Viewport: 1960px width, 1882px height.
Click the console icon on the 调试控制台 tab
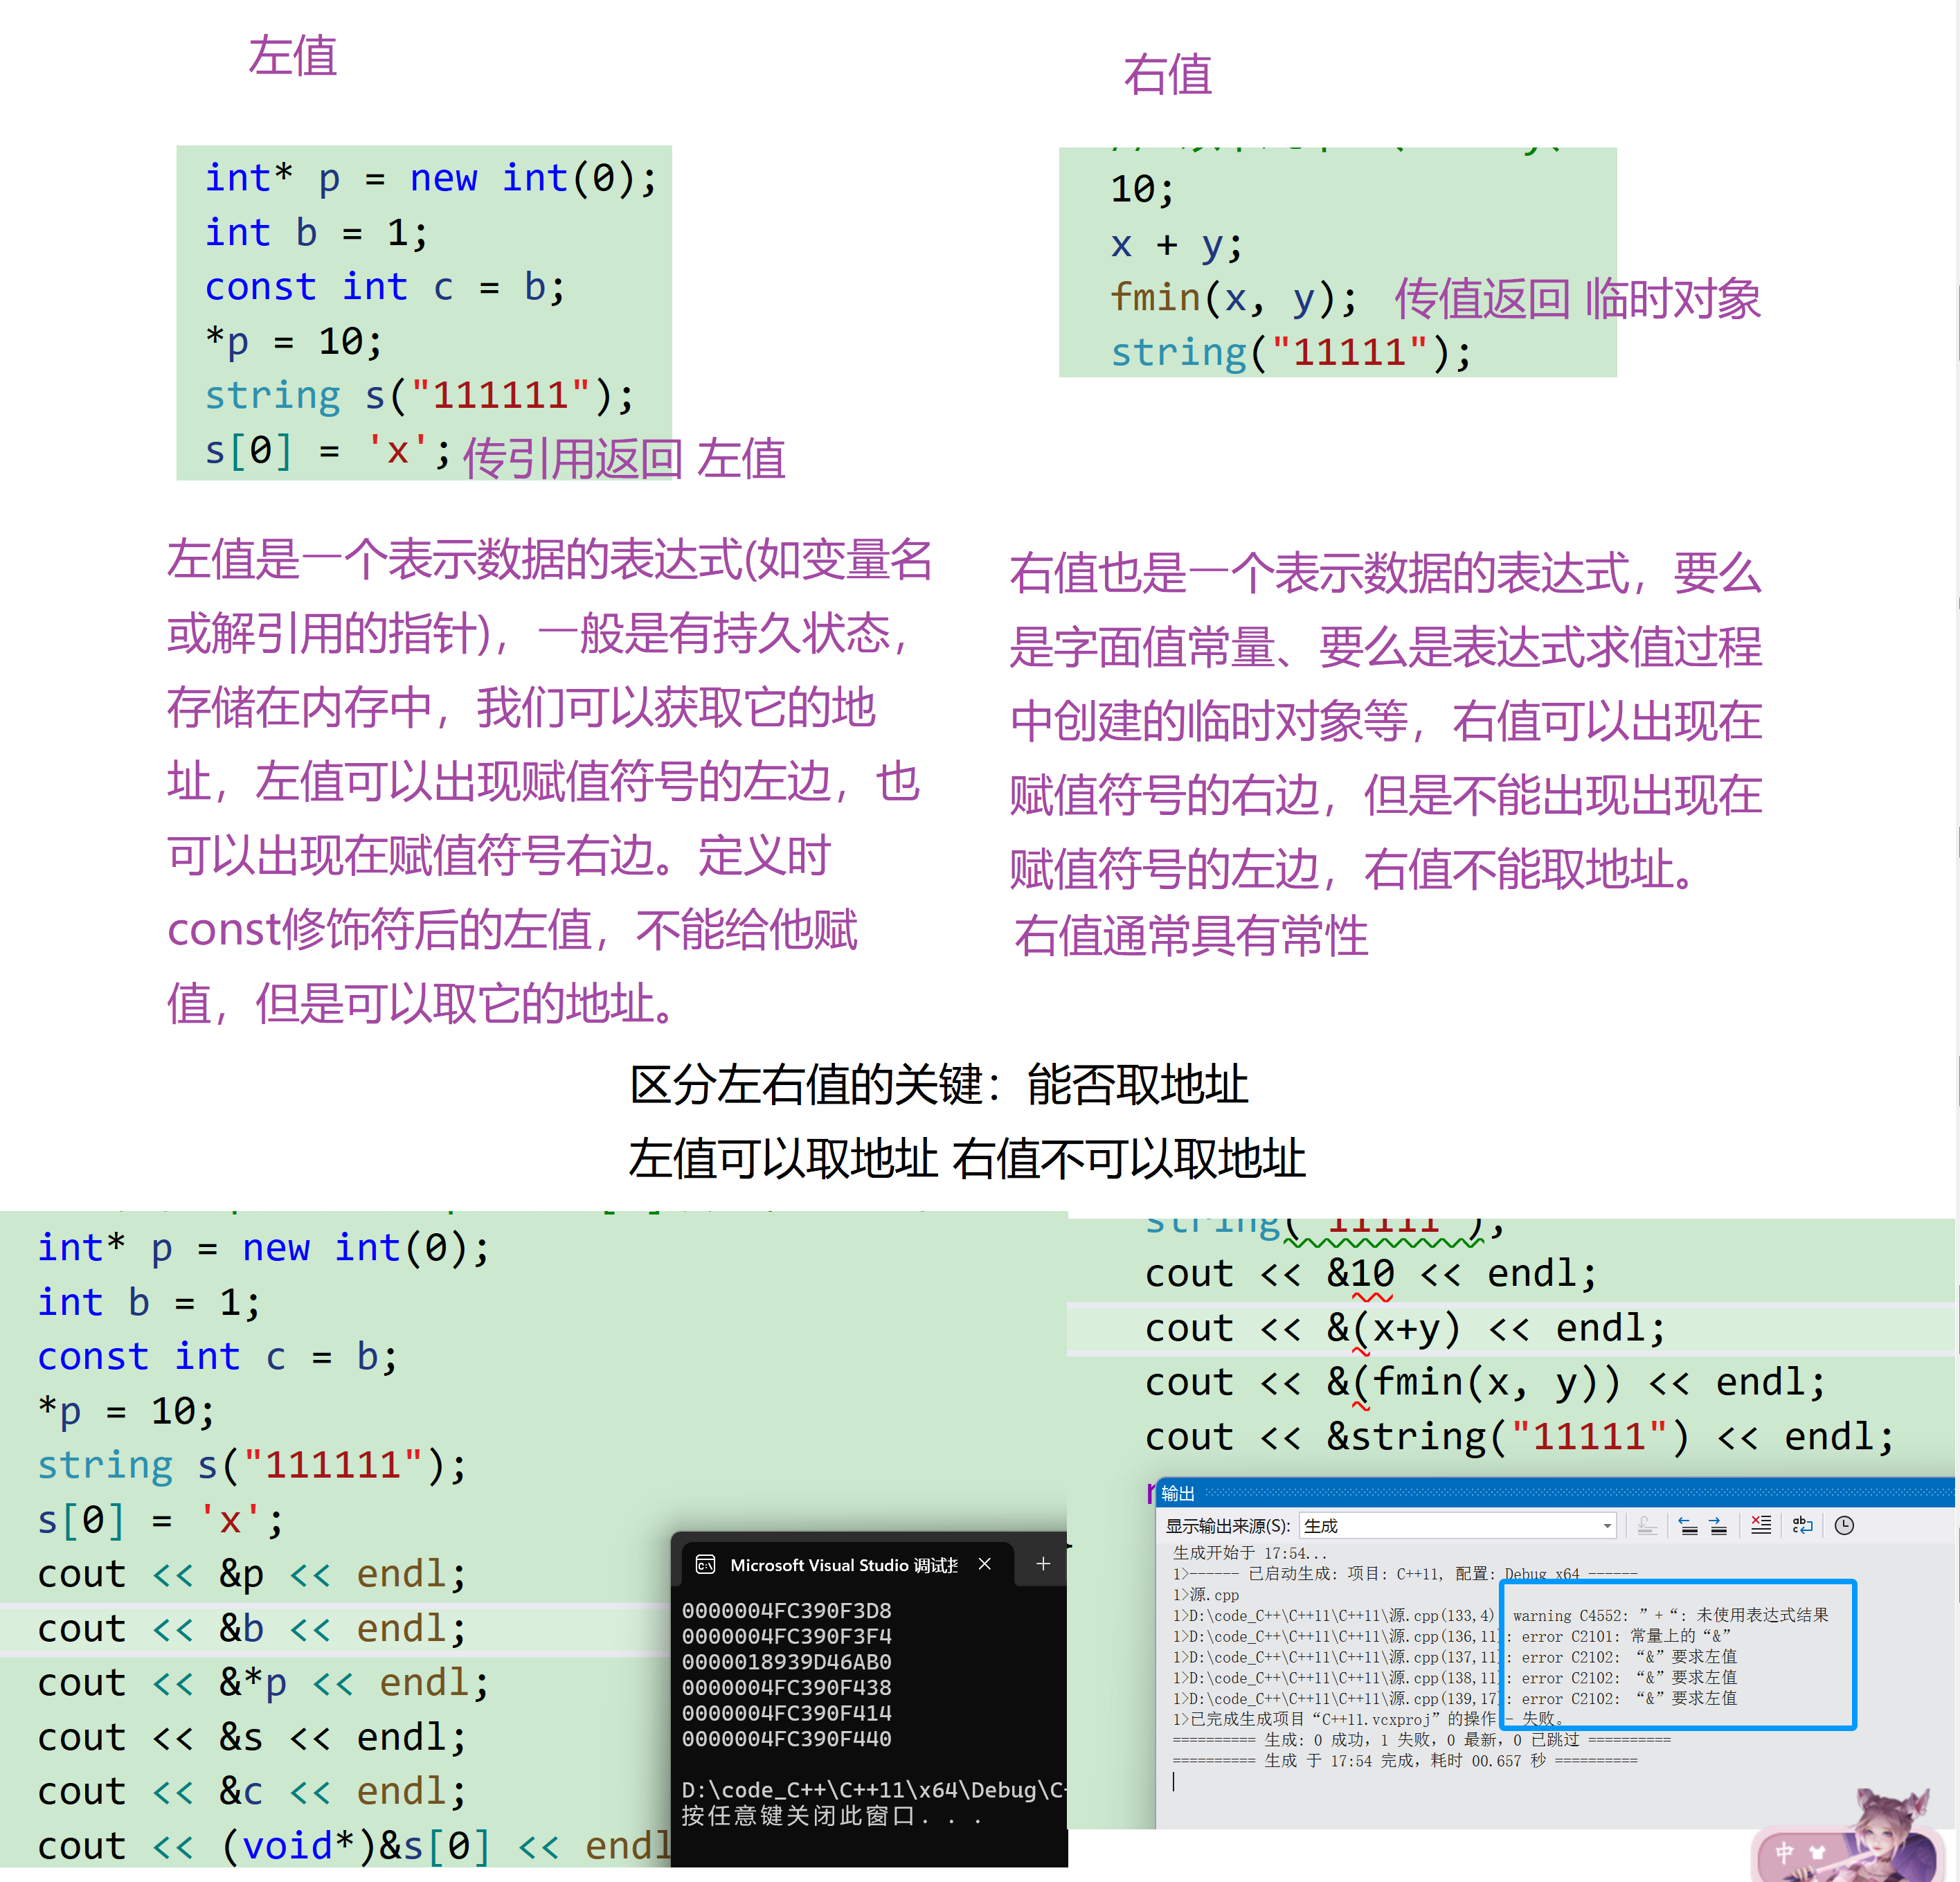[x=706, y=1565]
